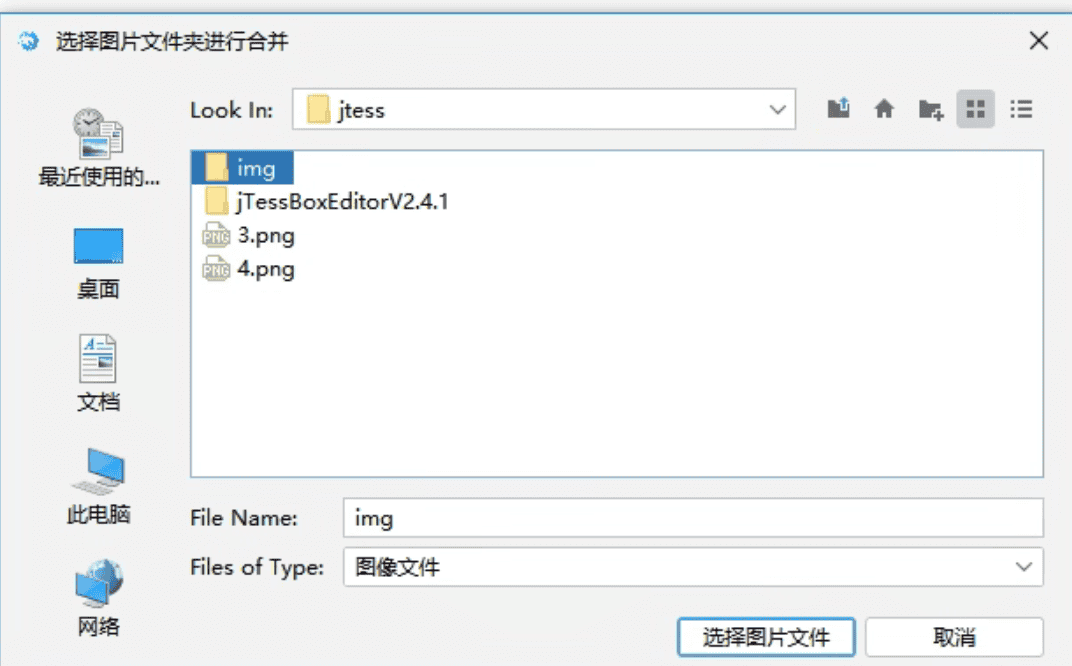Close the dialog window
This screenshot has height=666, width=1072.
coord(1039,41)
